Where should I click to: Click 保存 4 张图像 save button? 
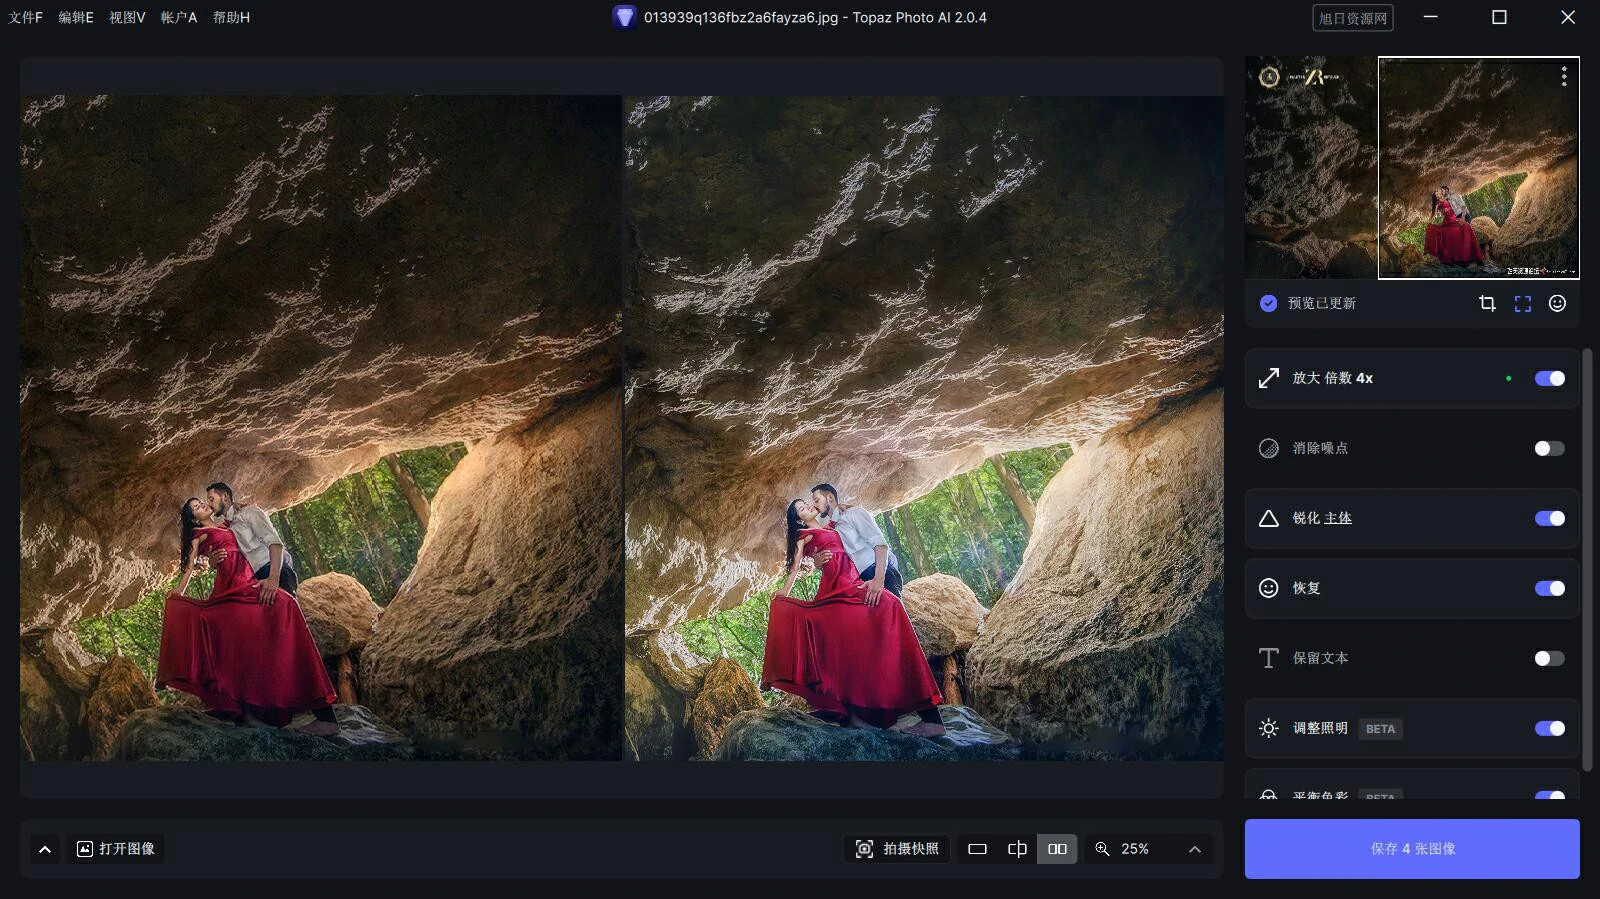1412,849
